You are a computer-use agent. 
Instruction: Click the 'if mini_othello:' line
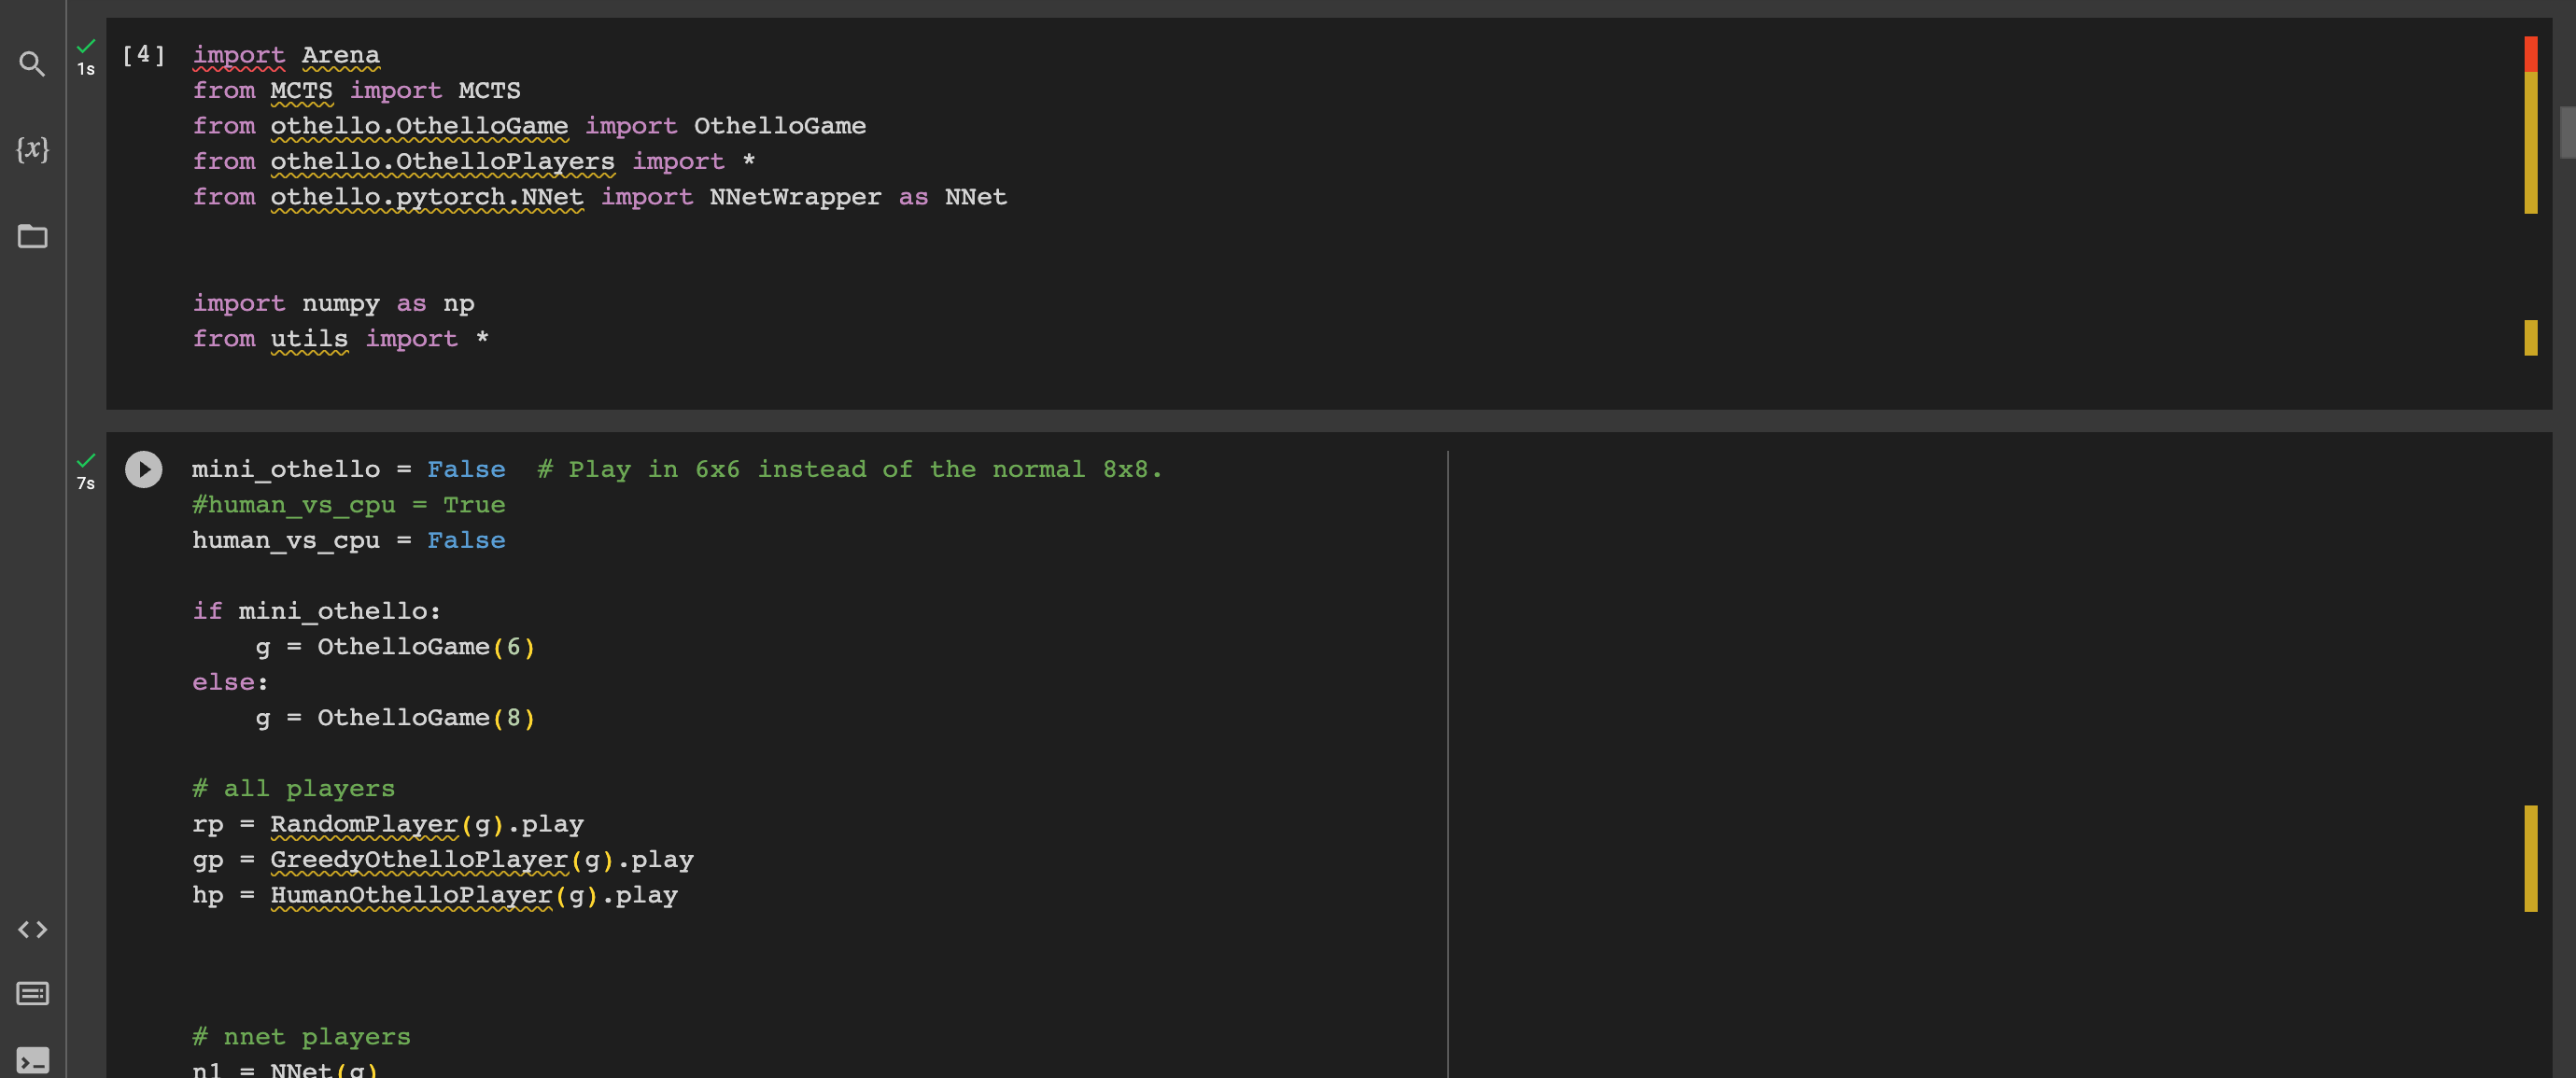pos(316,611)
